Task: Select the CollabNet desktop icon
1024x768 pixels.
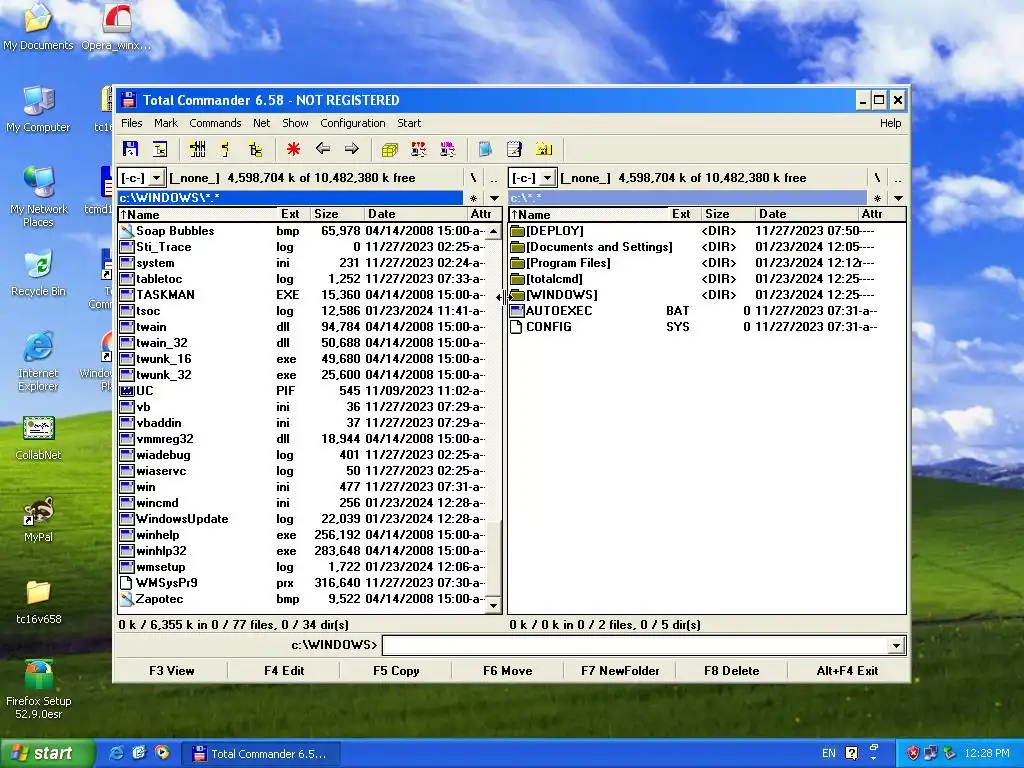Action: [x=39, y=438]
